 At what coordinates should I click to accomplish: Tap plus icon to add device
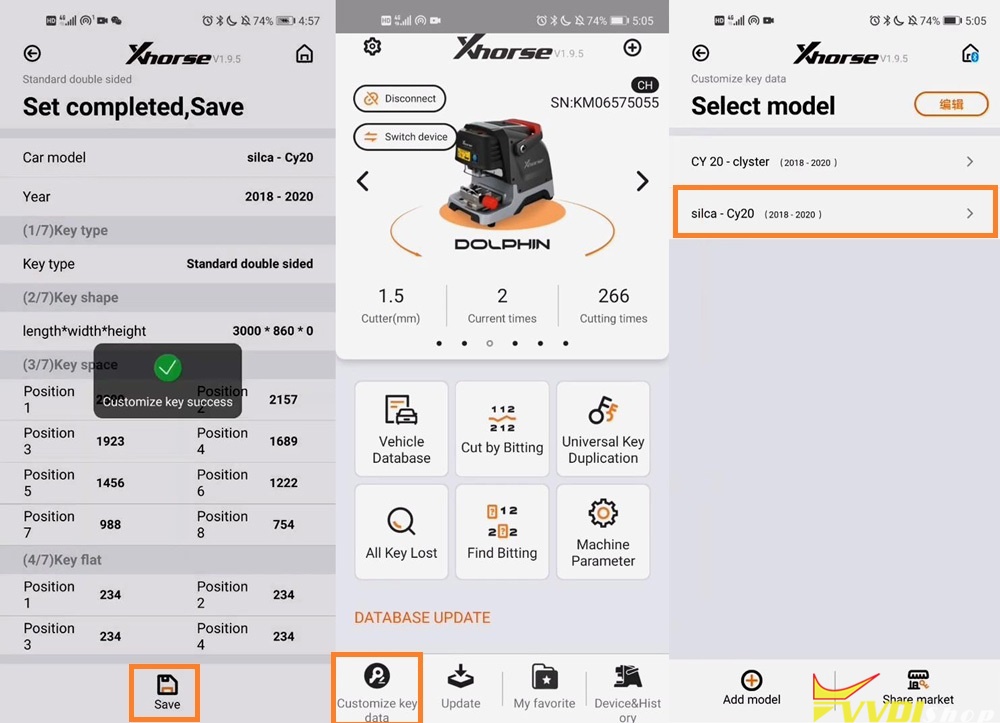632,48
